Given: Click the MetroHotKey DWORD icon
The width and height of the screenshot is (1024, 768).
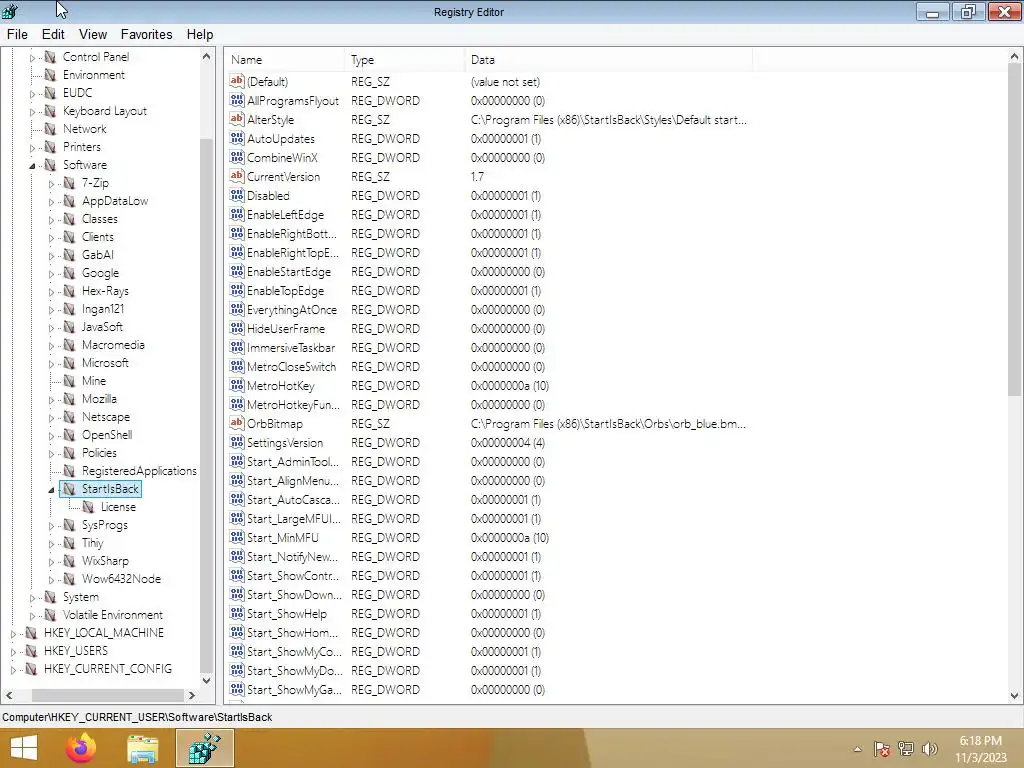Looking at the screenshot, I should (236, 385).
